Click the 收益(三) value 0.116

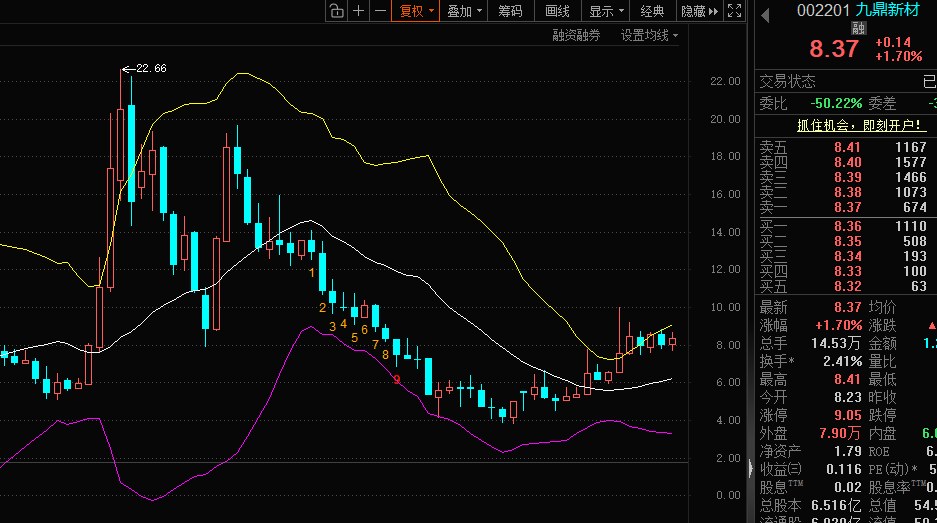click(x=844, y=469)
